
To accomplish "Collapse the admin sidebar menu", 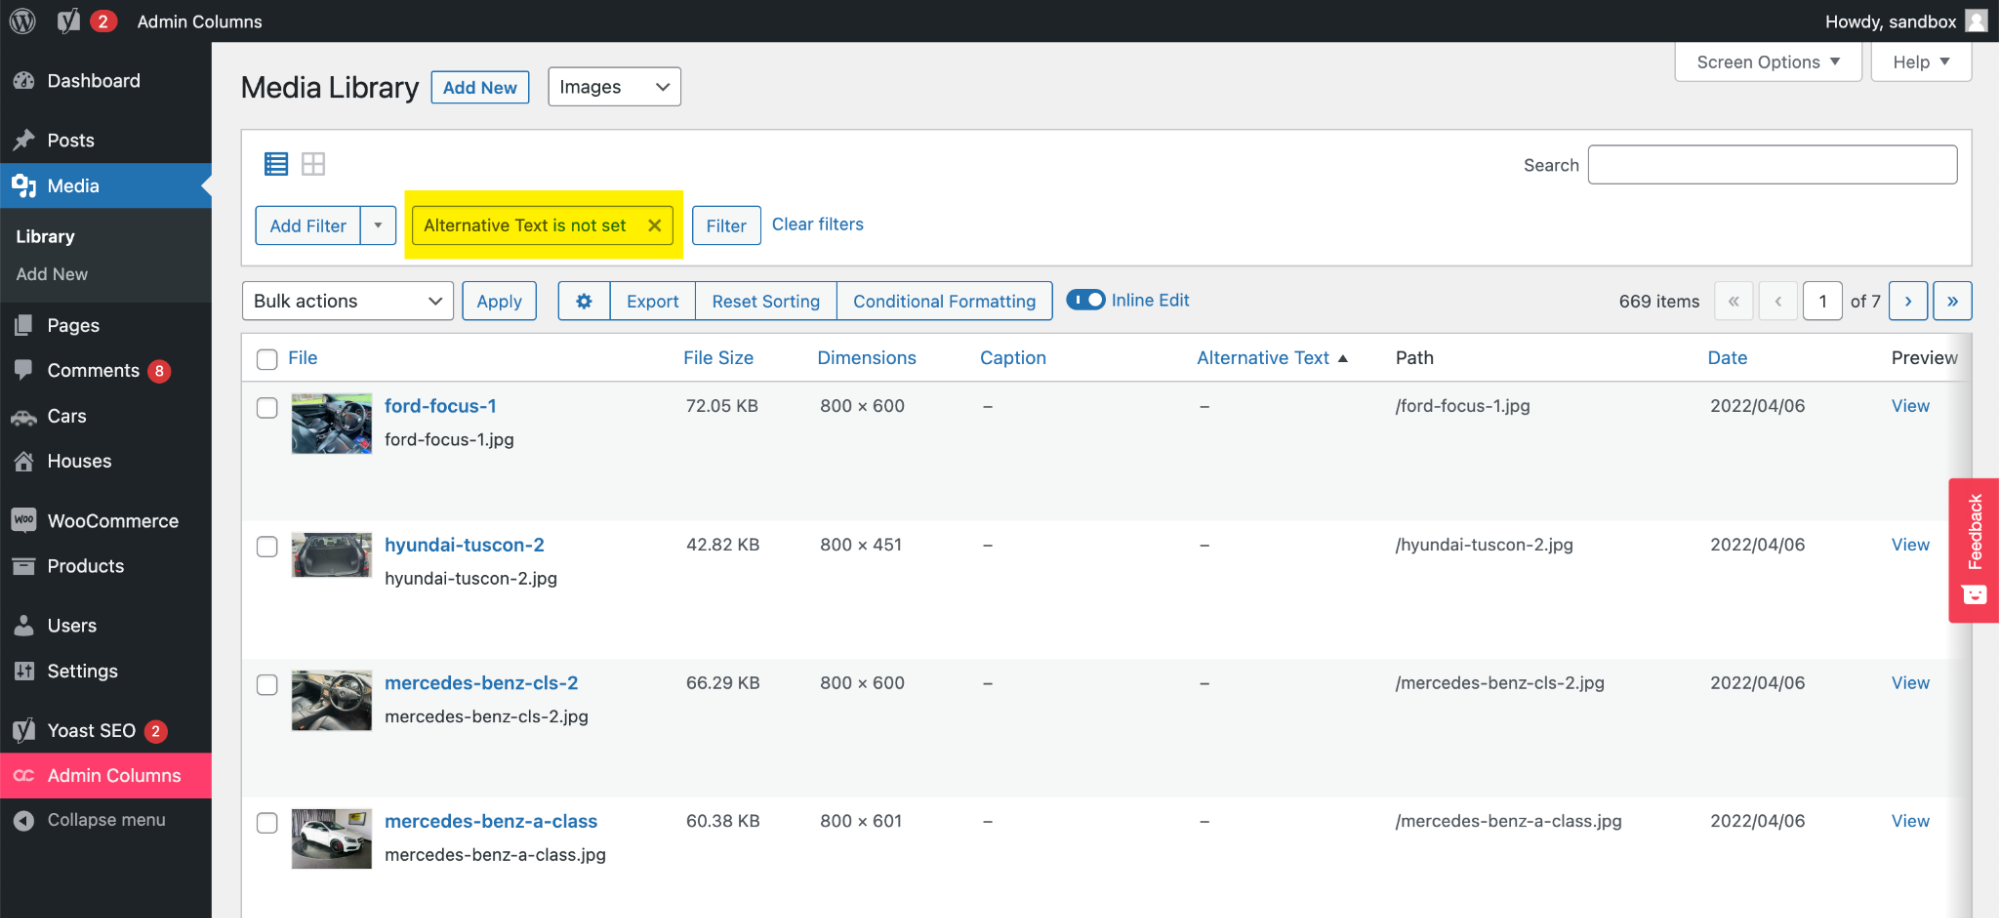I will point(105,820).
